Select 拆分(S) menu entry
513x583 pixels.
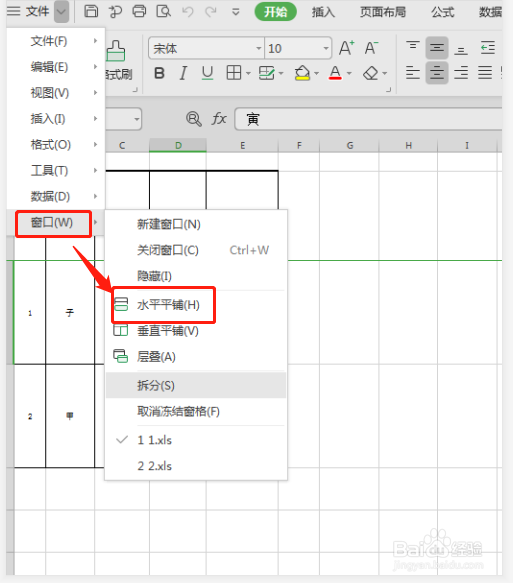point(196,386)
